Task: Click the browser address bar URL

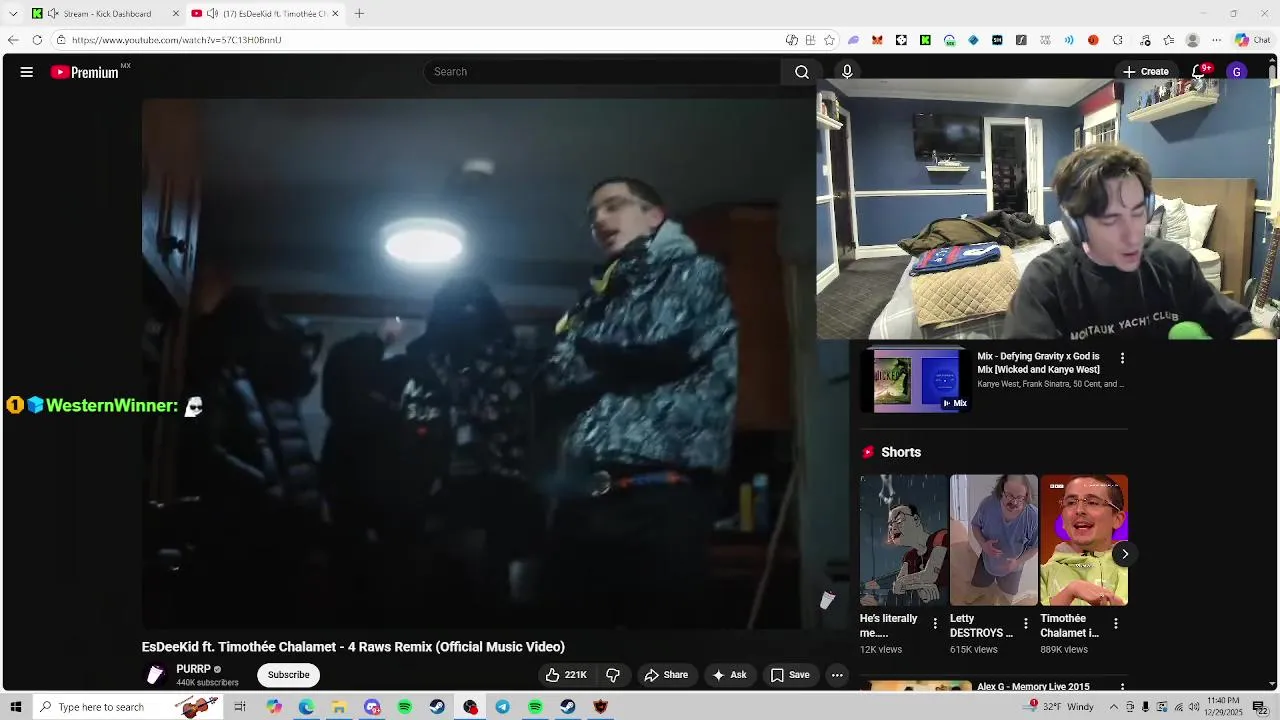Action: click(x=177, y=40)
